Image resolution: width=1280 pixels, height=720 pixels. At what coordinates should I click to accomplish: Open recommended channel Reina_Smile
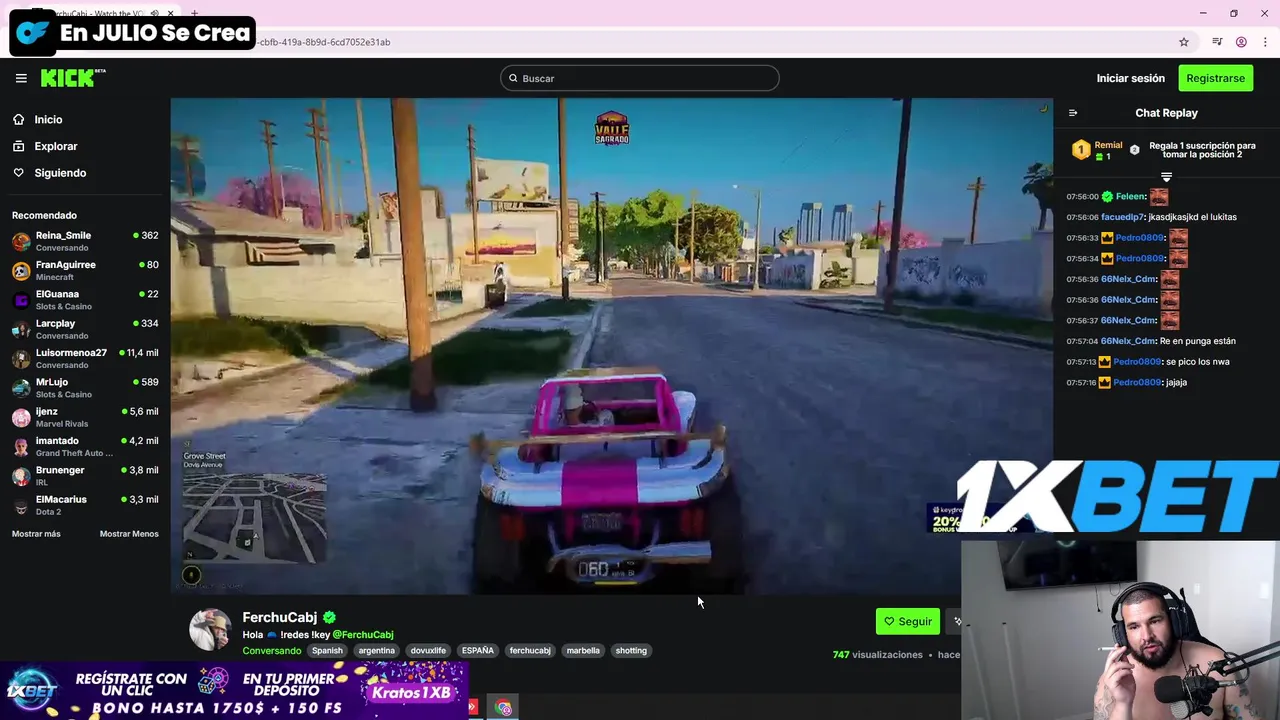85,241
